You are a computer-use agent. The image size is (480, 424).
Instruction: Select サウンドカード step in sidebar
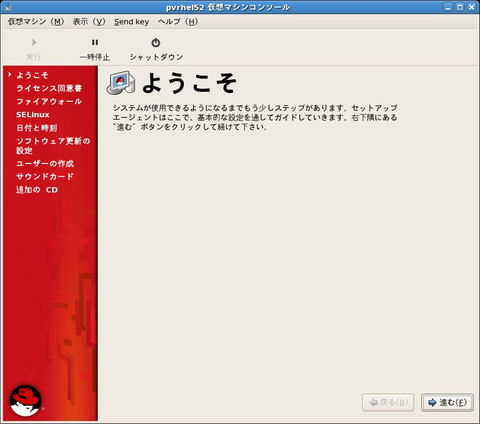click(x=45, y=176)
